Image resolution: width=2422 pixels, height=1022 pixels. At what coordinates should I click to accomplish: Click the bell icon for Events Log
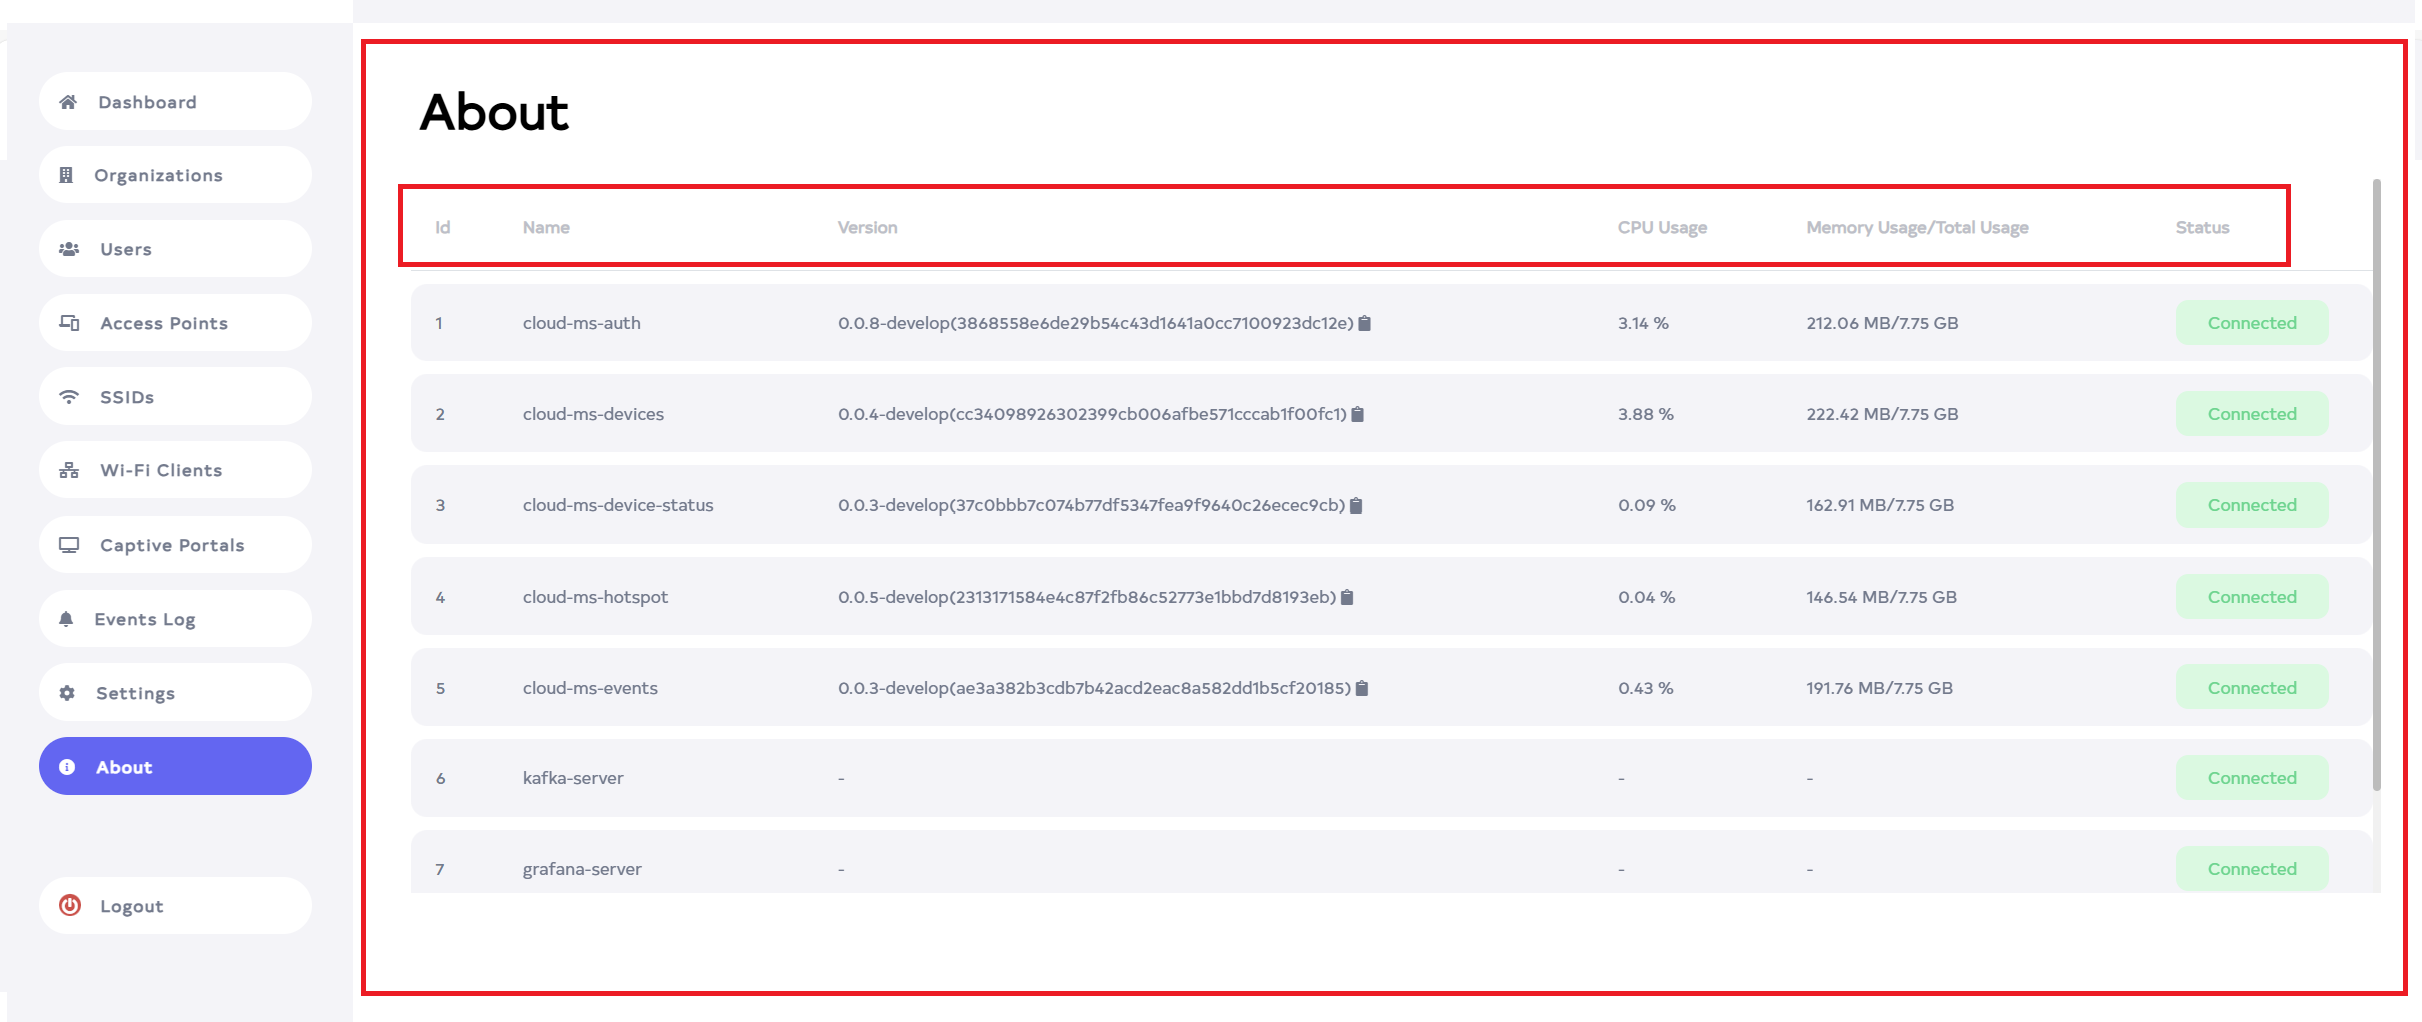point(66,619)
